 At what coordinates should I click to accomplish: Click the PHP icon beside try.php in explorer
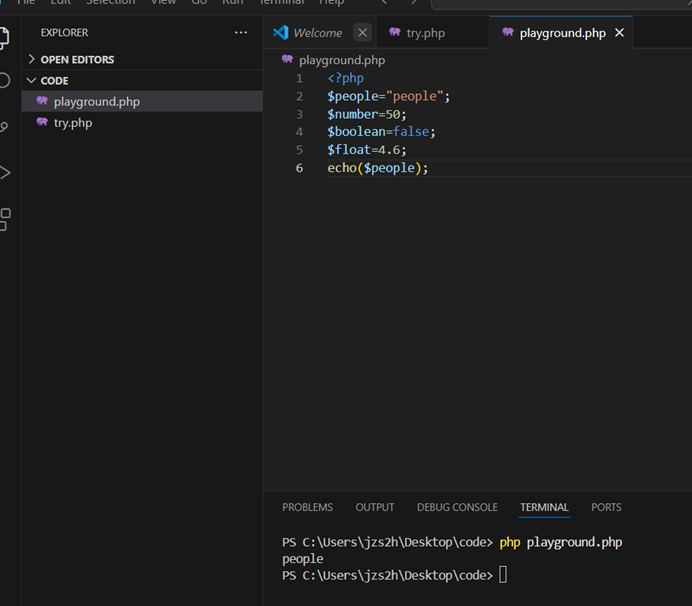click(x=42, y=122)
